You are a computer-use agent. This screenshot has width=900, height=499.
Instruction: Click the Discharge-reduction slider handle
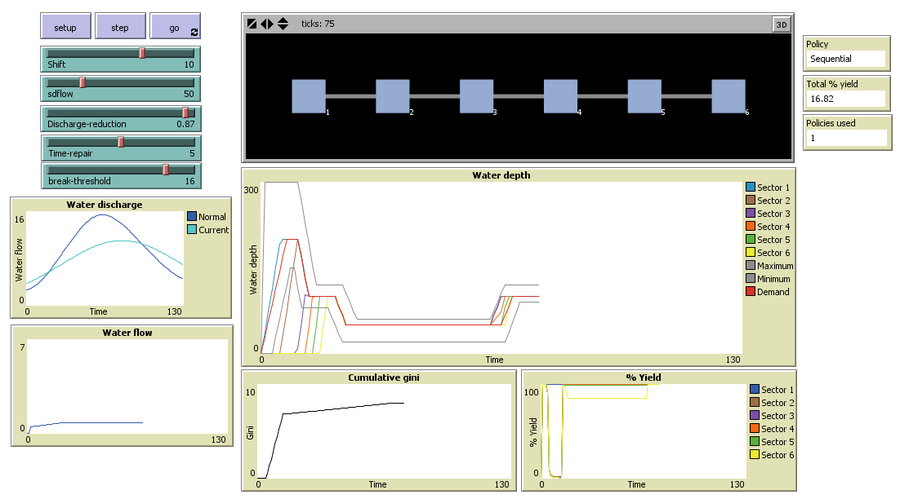tap(185, 113)
